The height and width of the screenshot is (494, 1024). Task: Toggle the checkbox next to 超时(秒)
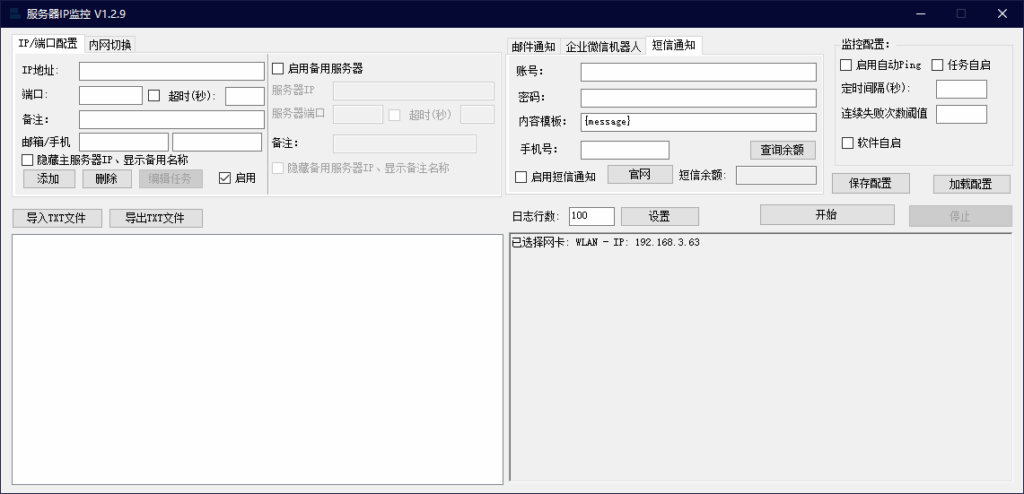154,95
